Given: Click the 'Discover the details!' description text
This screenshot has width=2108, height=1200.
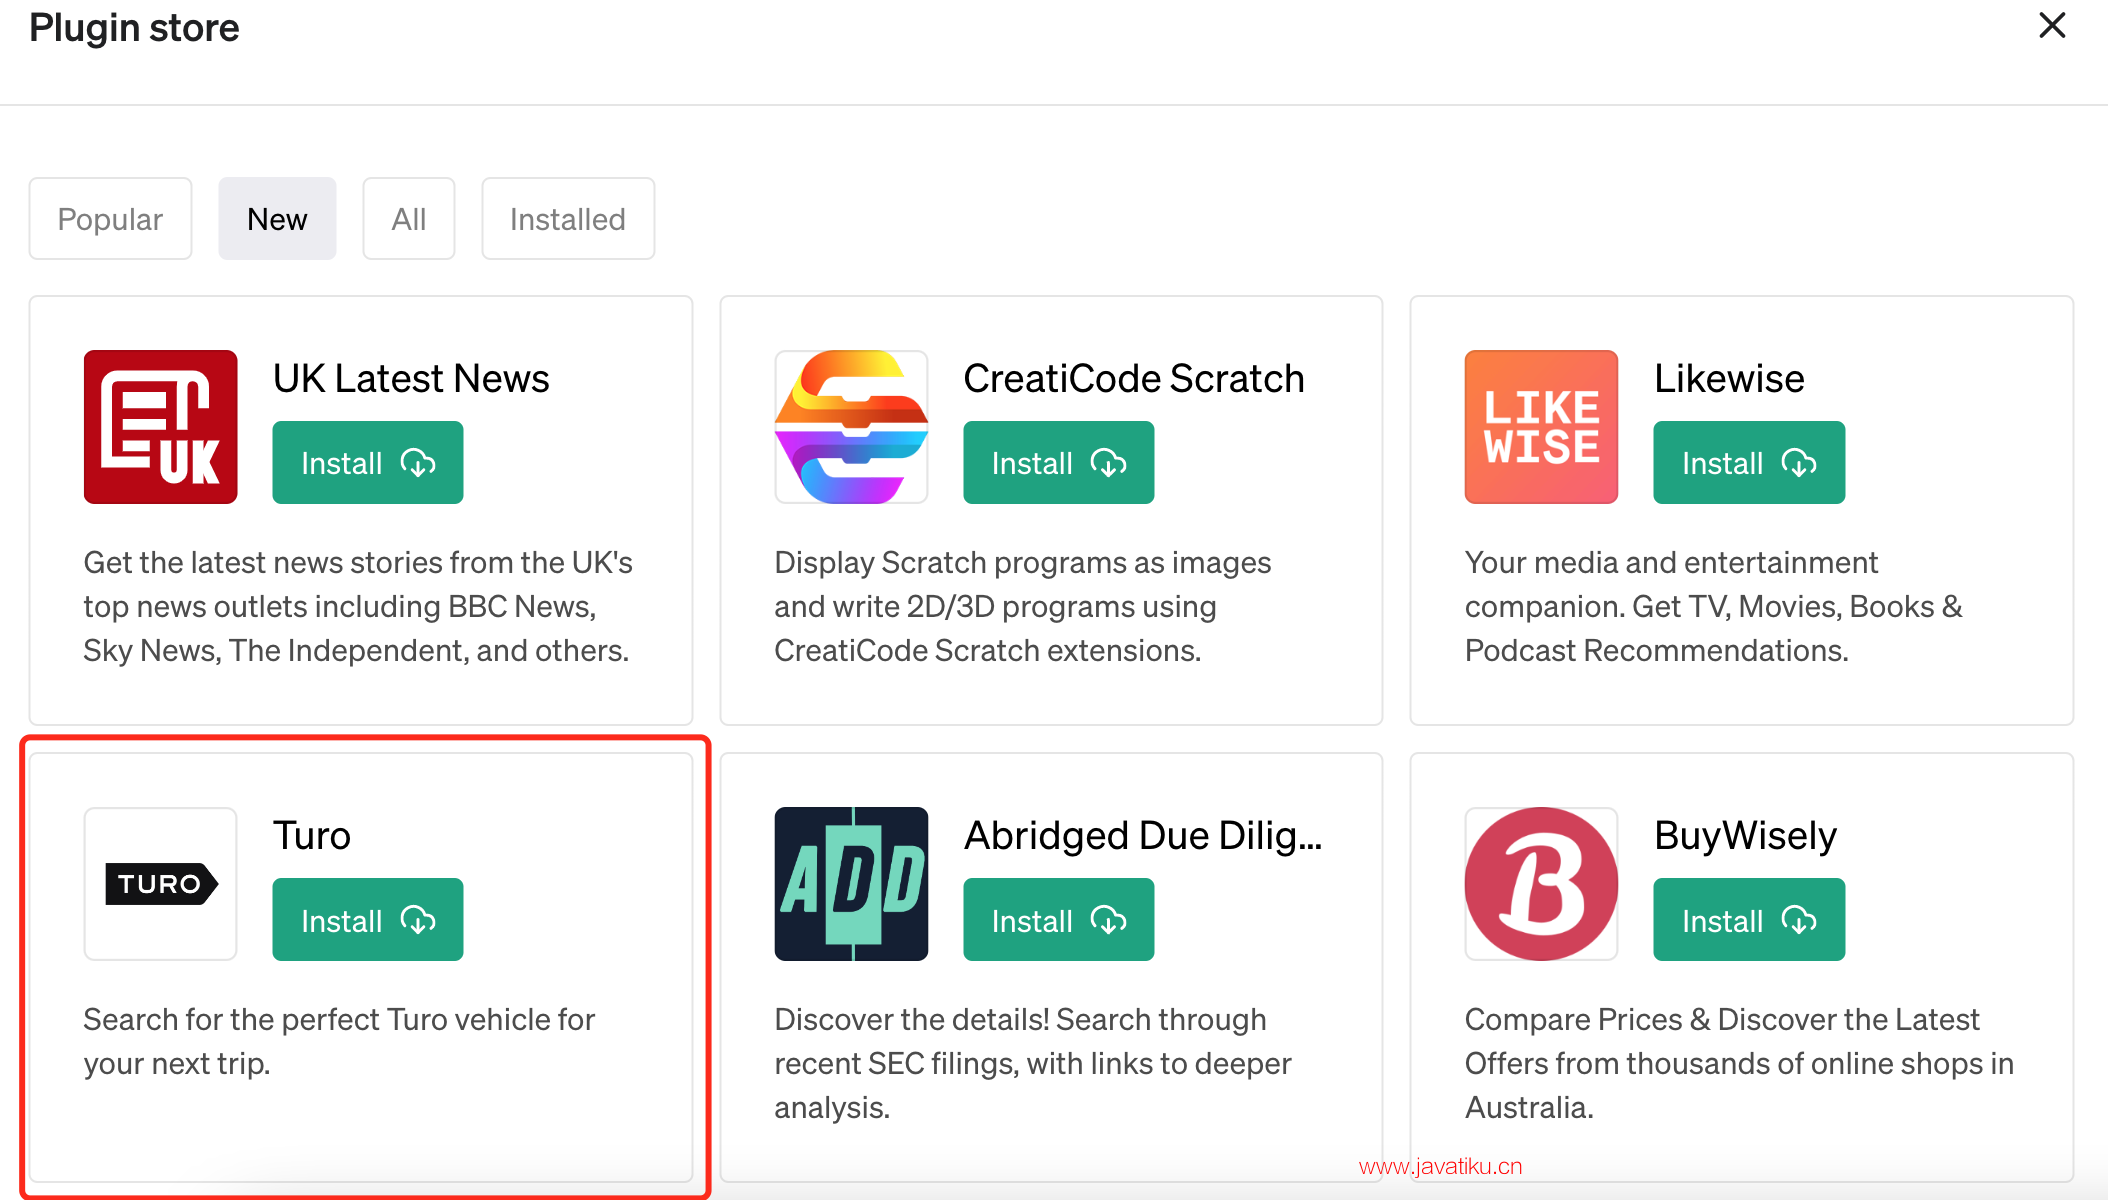Looking at the screenshot, I should (x=1033, y=1064).
